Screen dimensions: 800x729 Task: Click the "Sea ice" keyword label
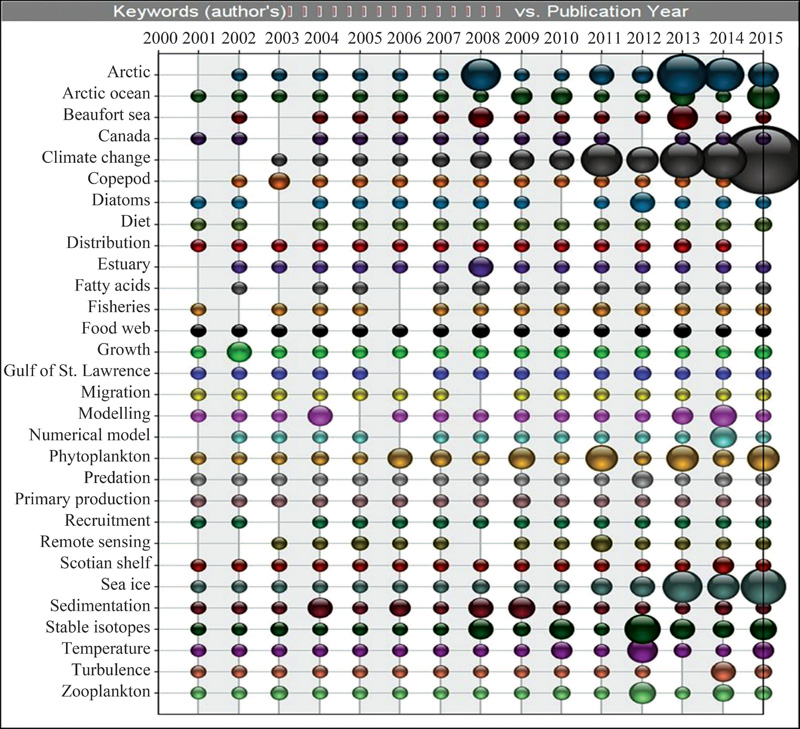click(126, 584)
